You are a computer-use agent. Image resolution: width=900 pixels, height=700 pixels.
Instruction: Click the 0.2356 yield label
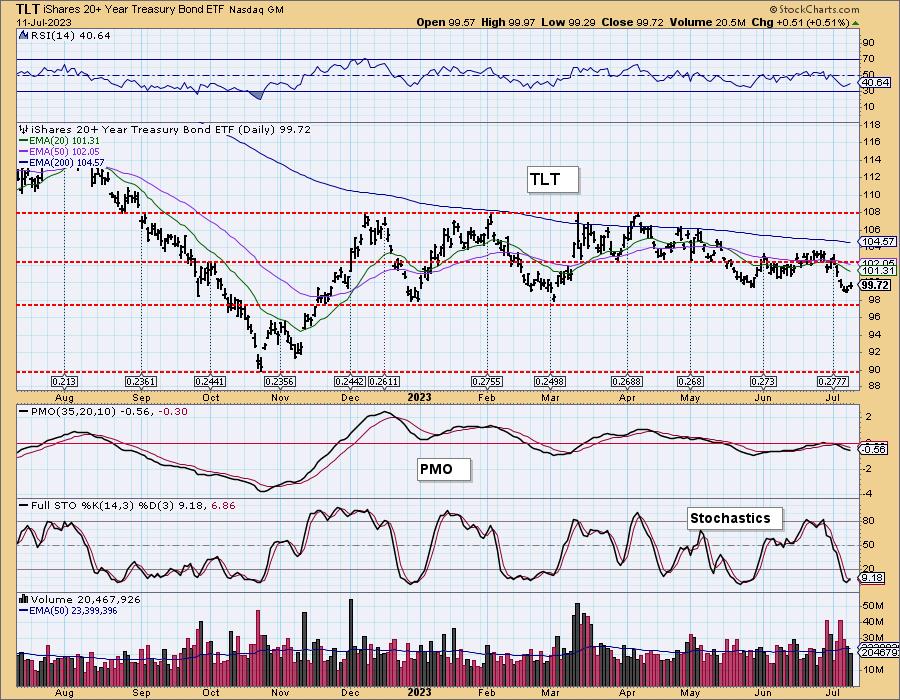coord(280,382)
